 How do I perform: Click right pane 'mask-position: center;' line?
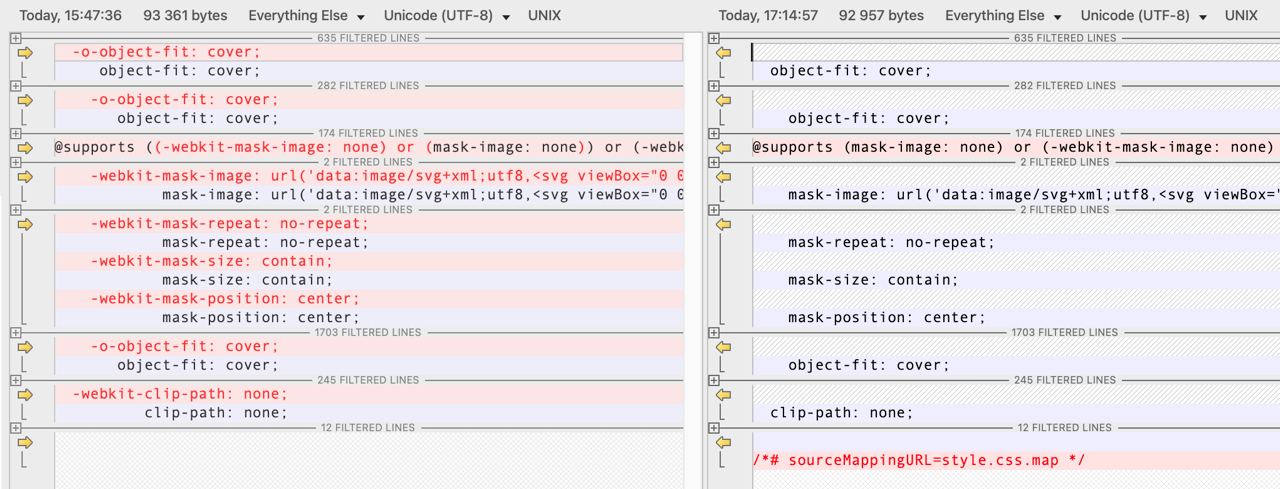1016,318
